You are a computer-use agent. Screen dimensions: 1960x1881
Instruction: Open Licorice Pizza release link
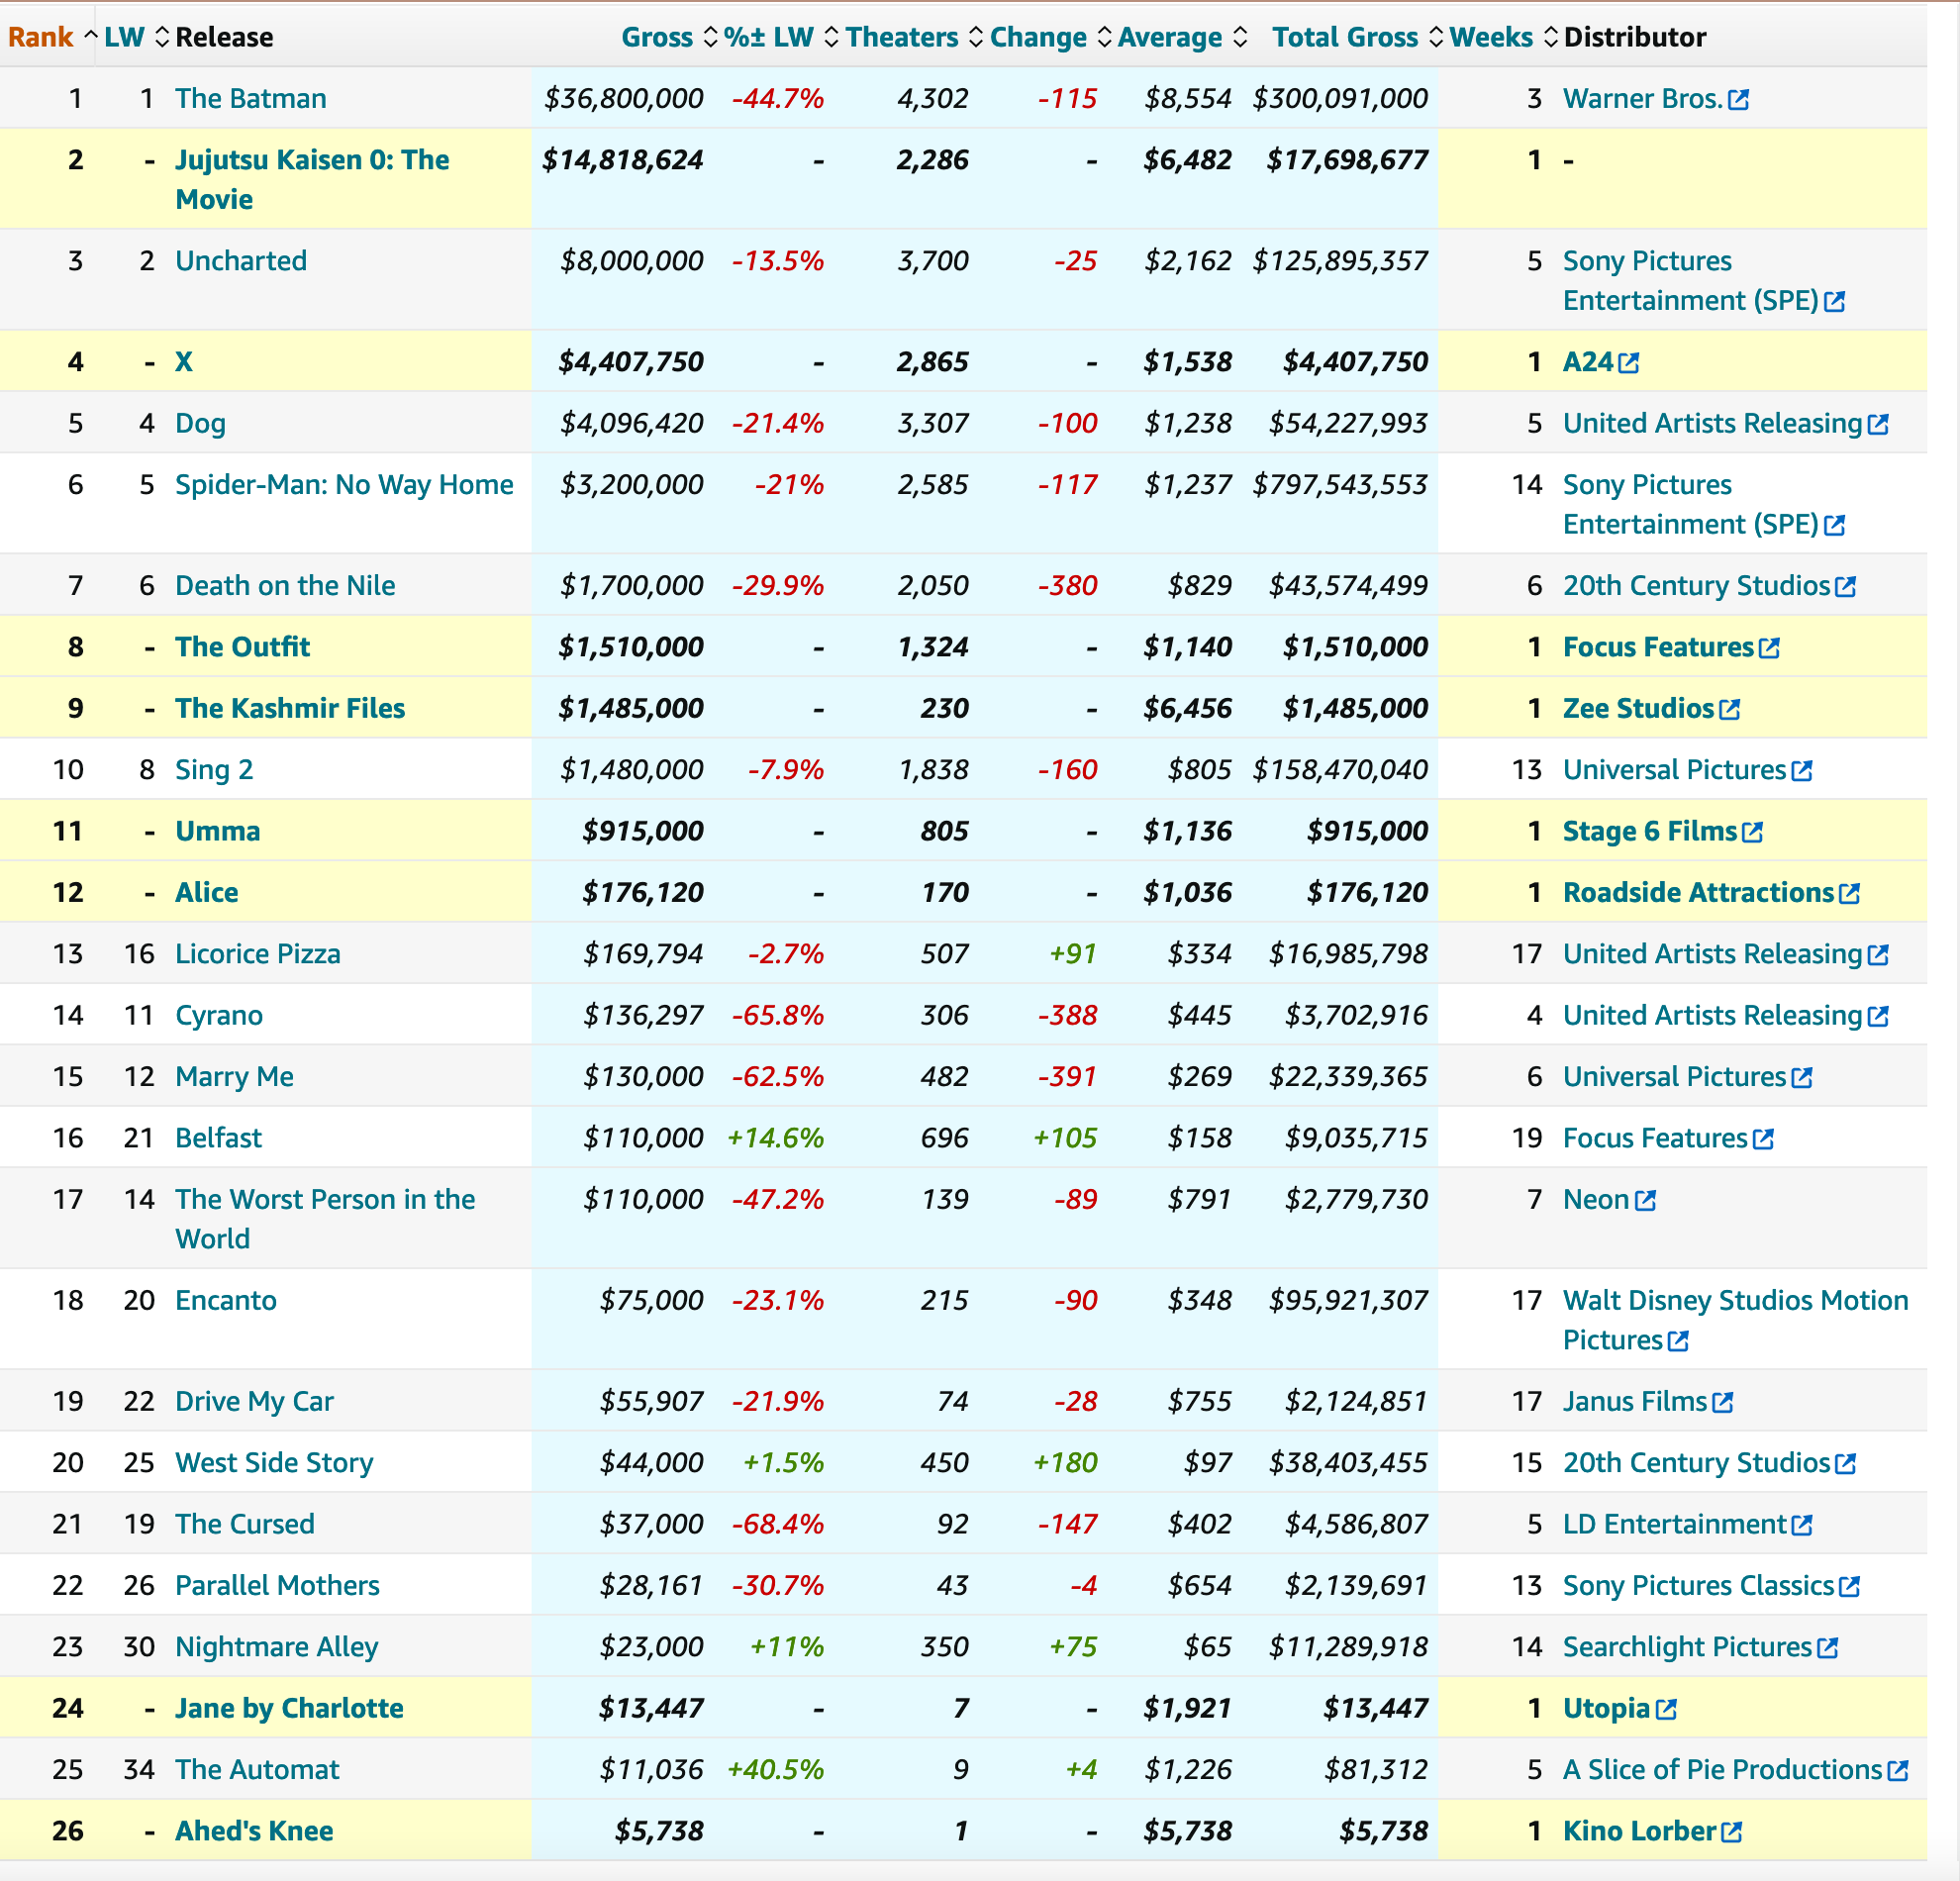258,953
